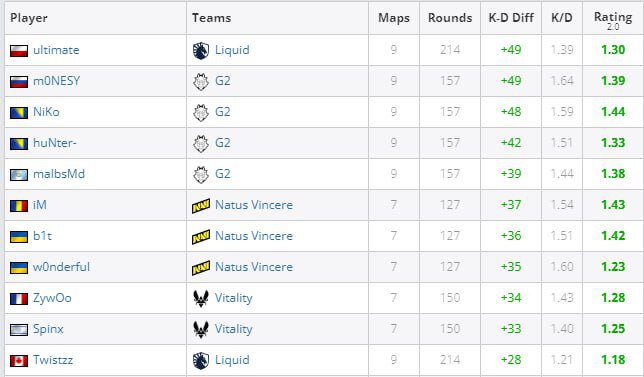
Task: Open Vitality team link in Spinx's row
Action: click(x=234, y=329)
